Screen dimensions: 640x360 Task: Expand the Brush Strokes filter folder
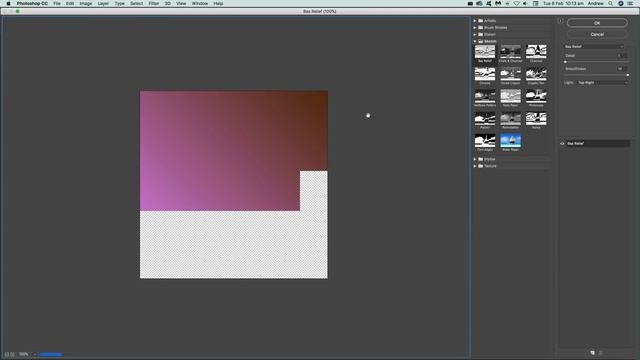coord(475,27)
